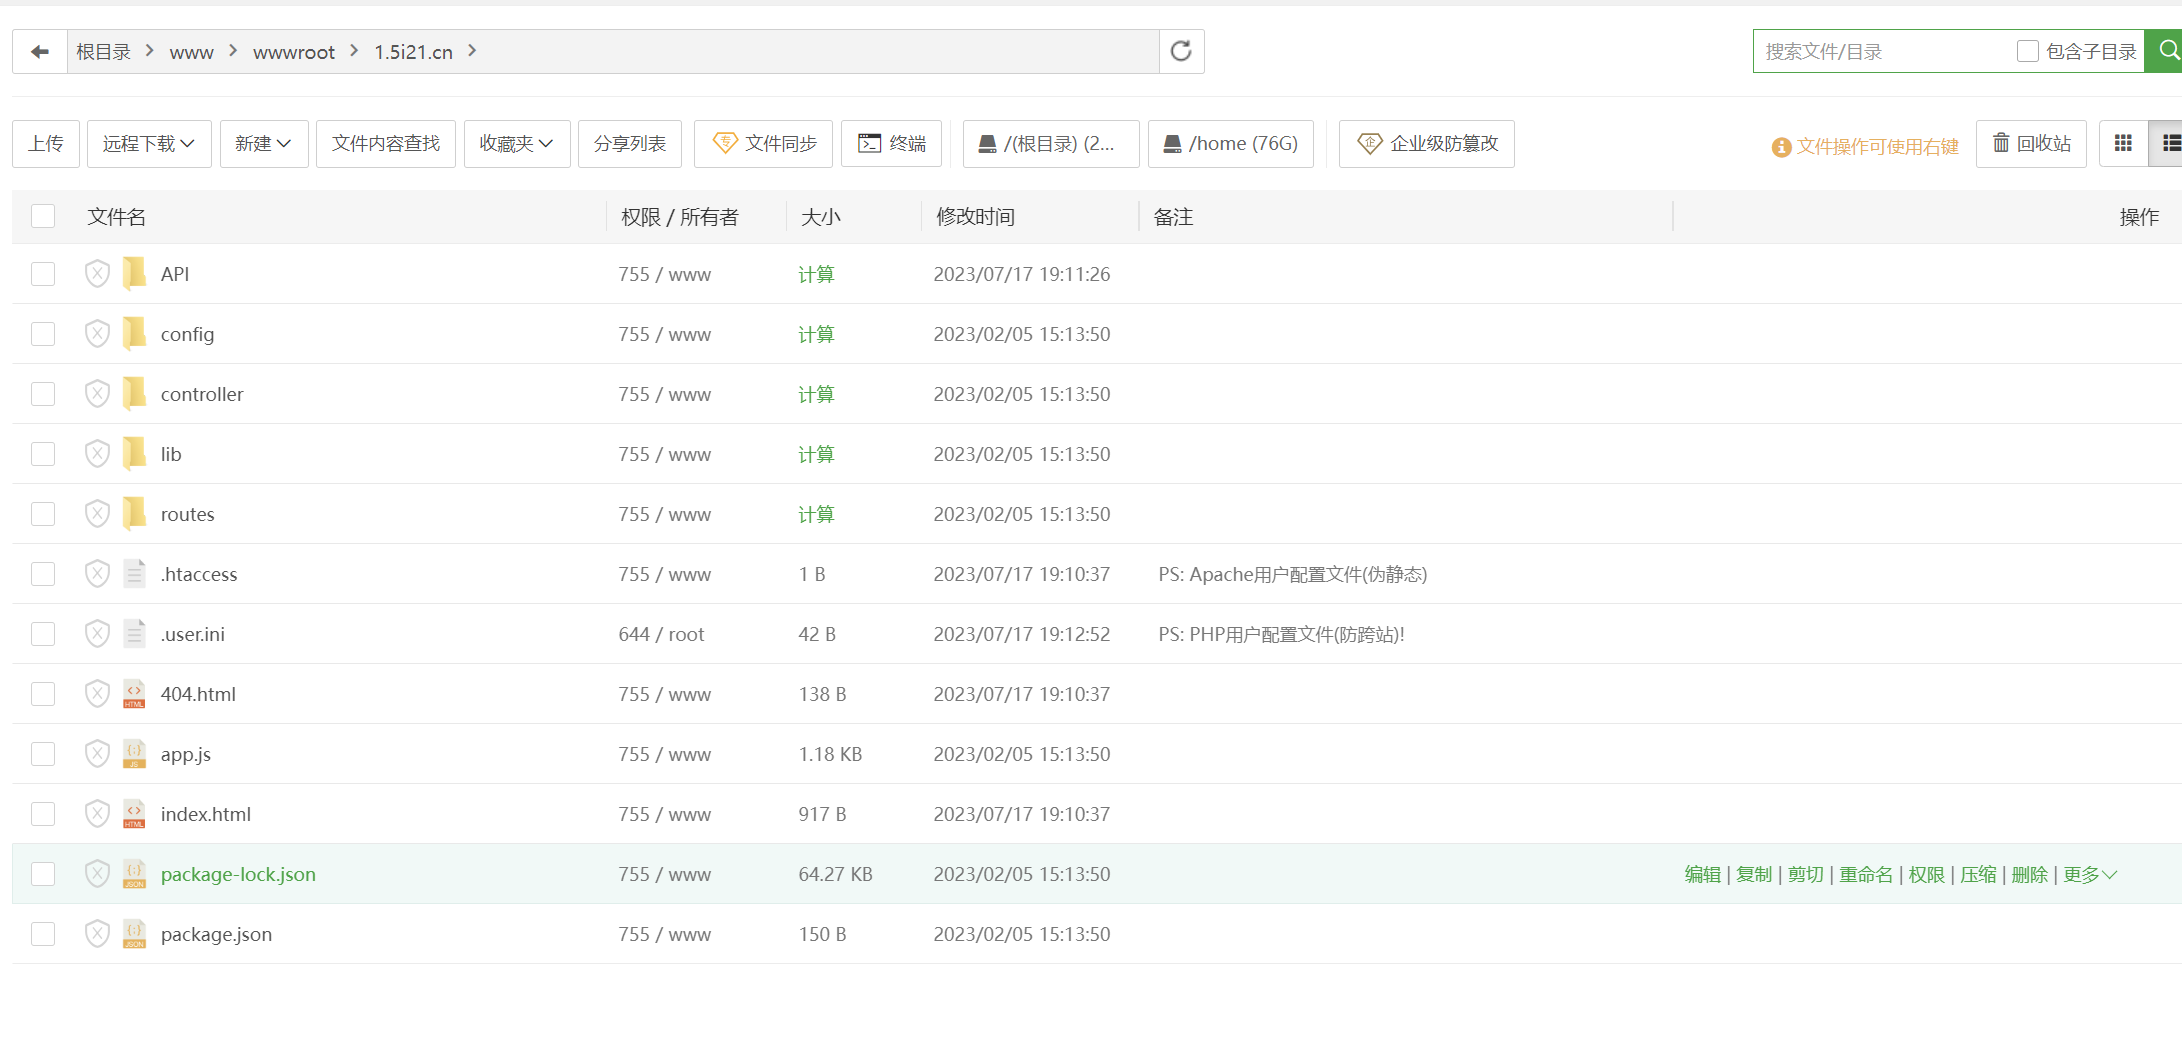This screenshot has height=1064, width=2182.
Task: Check the API folder checkbox
Action: click(x=43, y=274)
